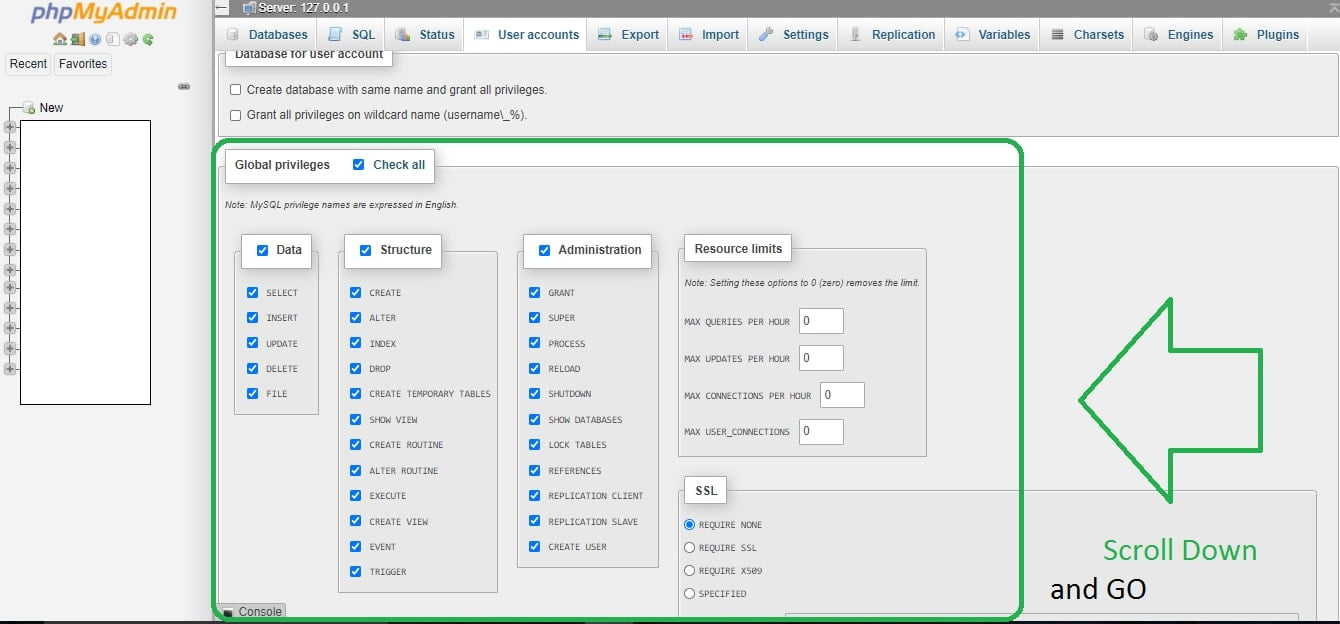1340x624 pixels.
Task: Uncheck the INSERT privilege
Action: pos(253,318)
